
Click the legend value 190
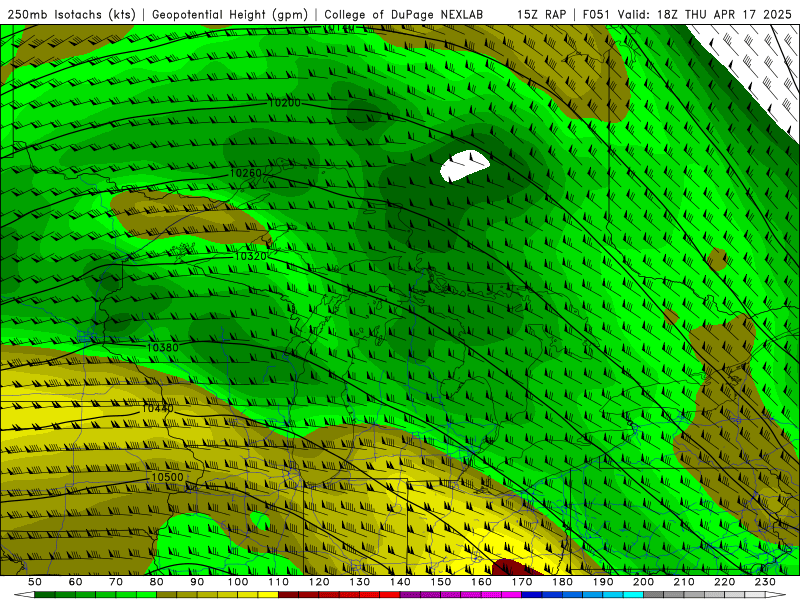pyautogui.click(x=603, y=582)
